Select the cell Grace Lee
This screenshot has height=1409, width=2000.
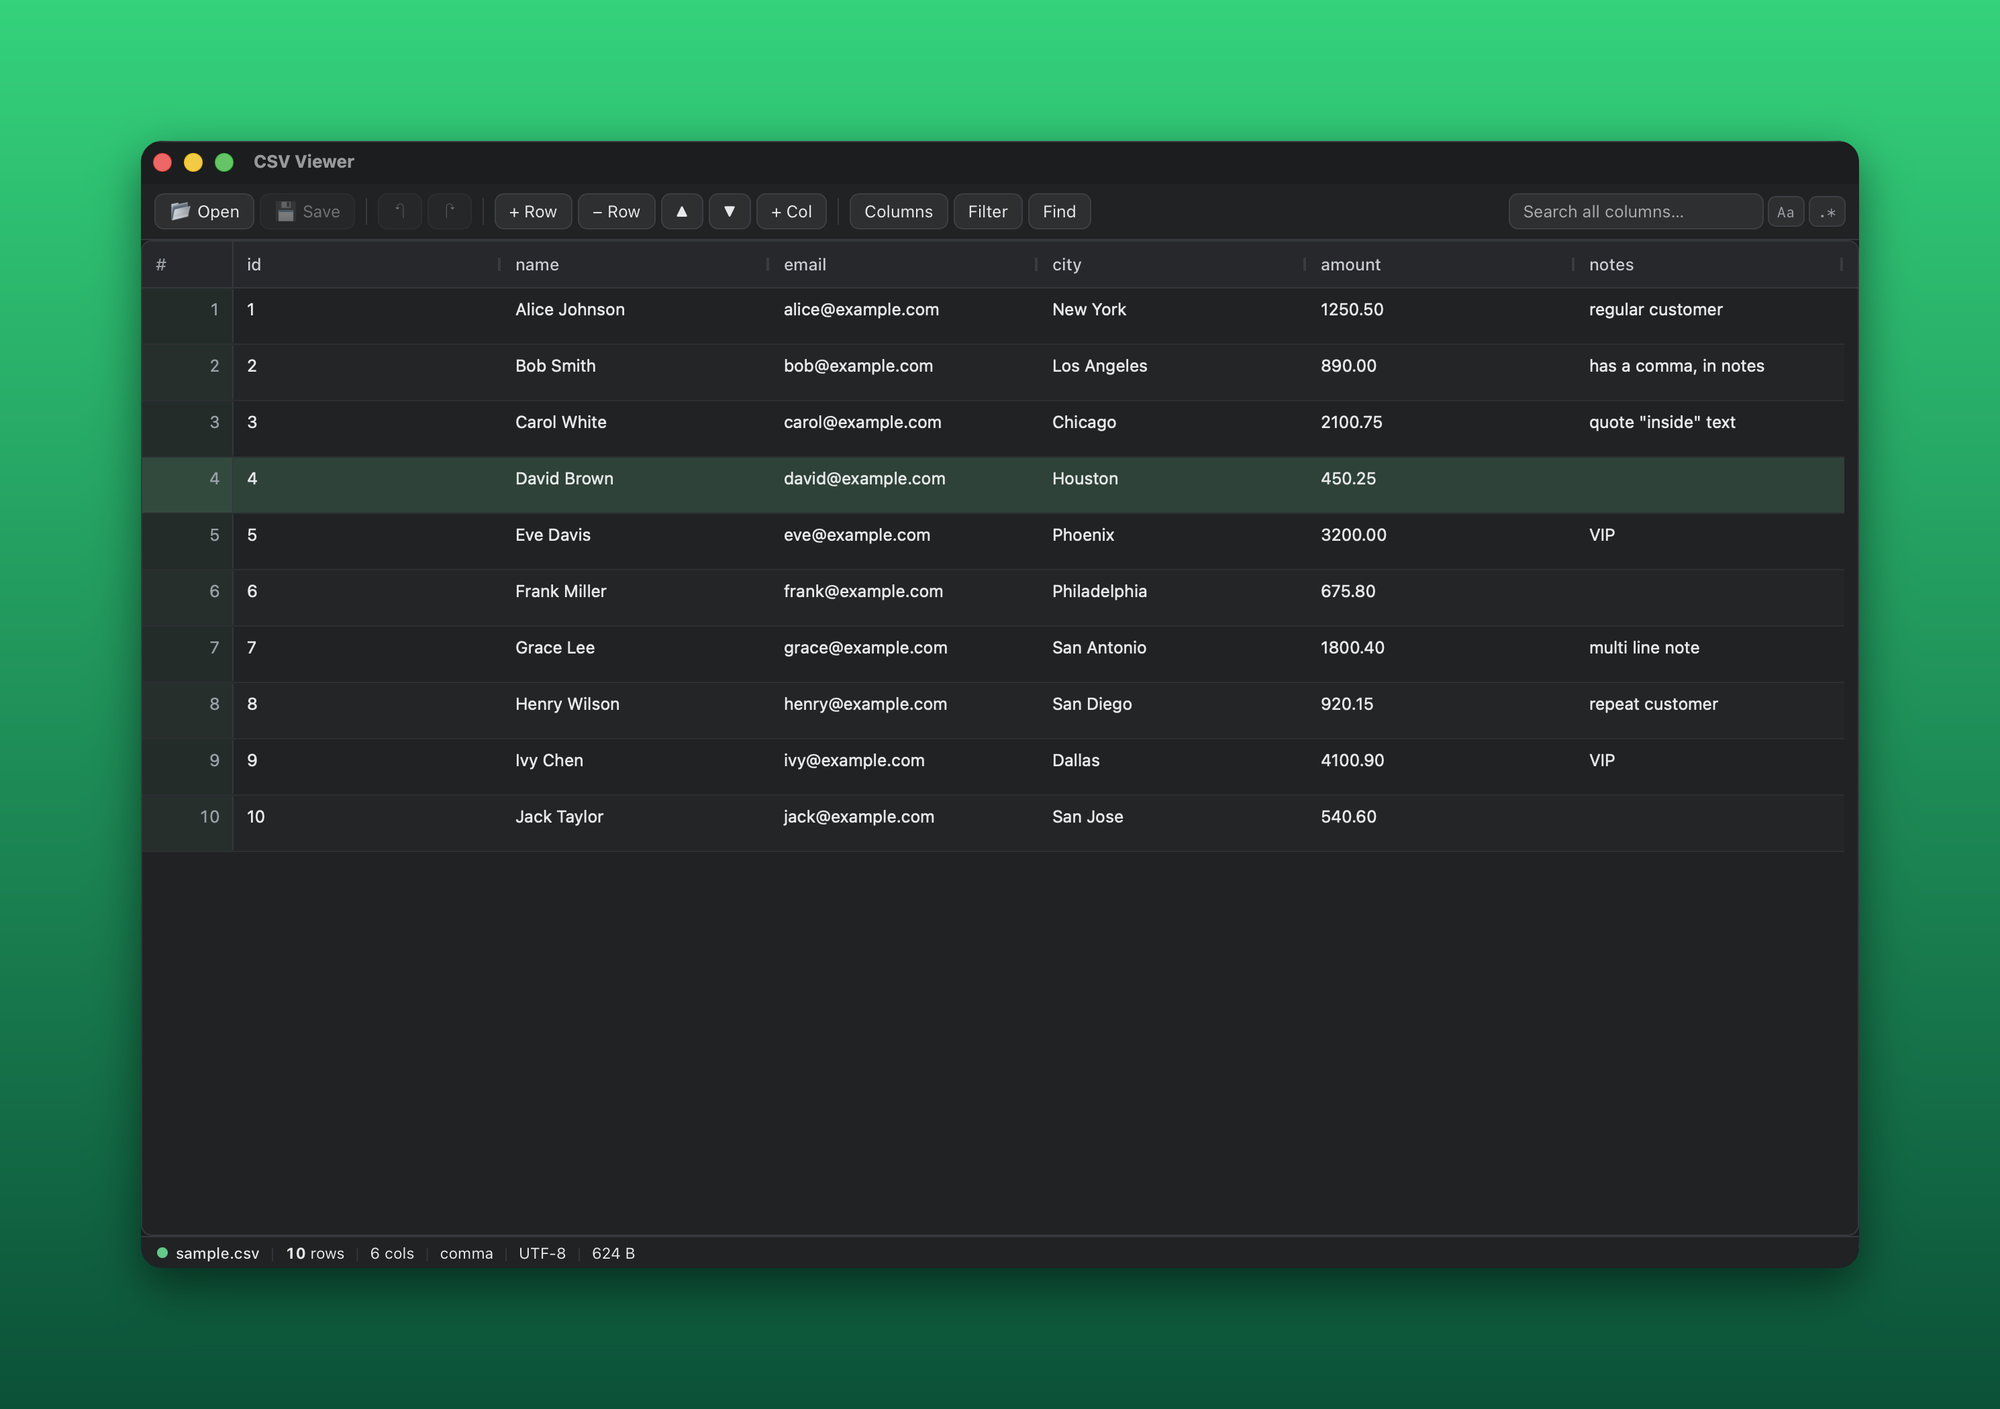tap(635, 654)
